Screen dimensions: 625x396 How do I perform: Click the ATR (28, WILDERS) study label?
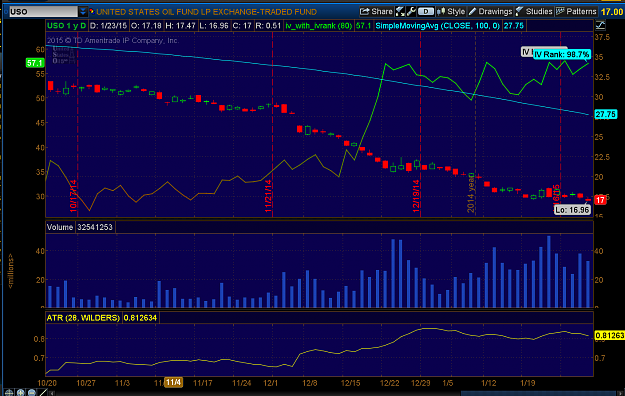83,318
